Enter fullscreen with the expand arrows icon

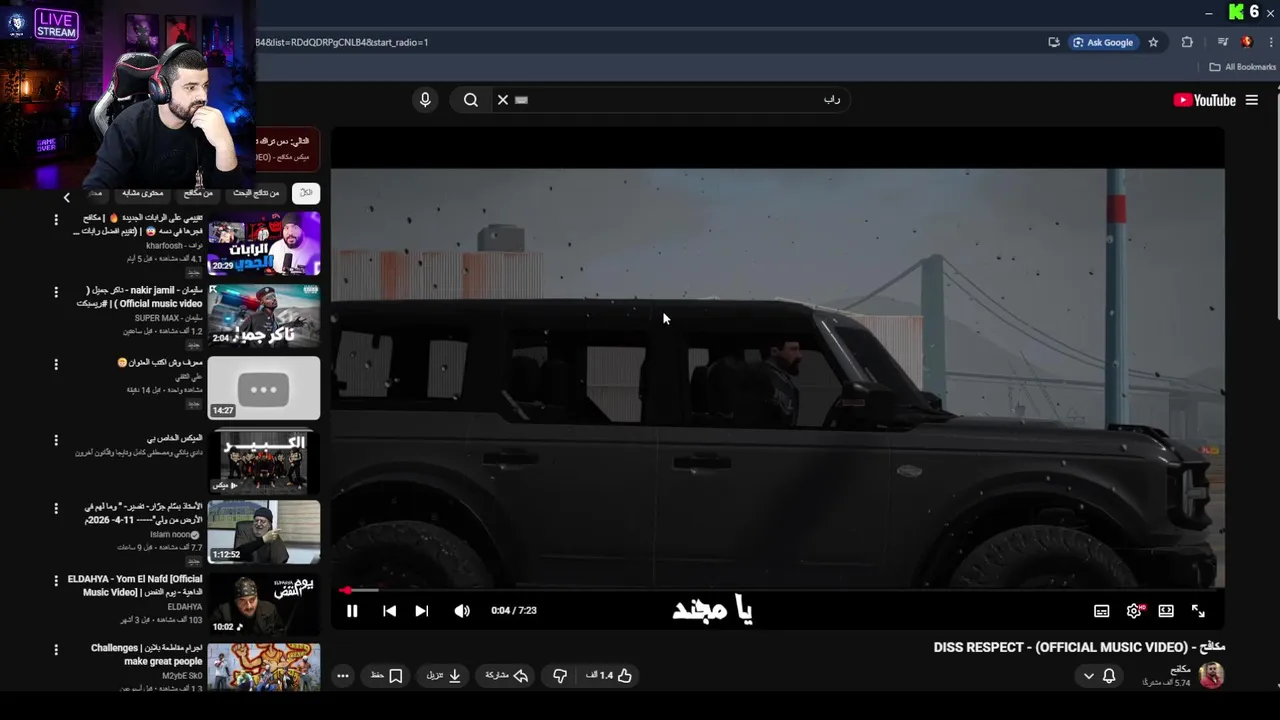pos(1198,611)
